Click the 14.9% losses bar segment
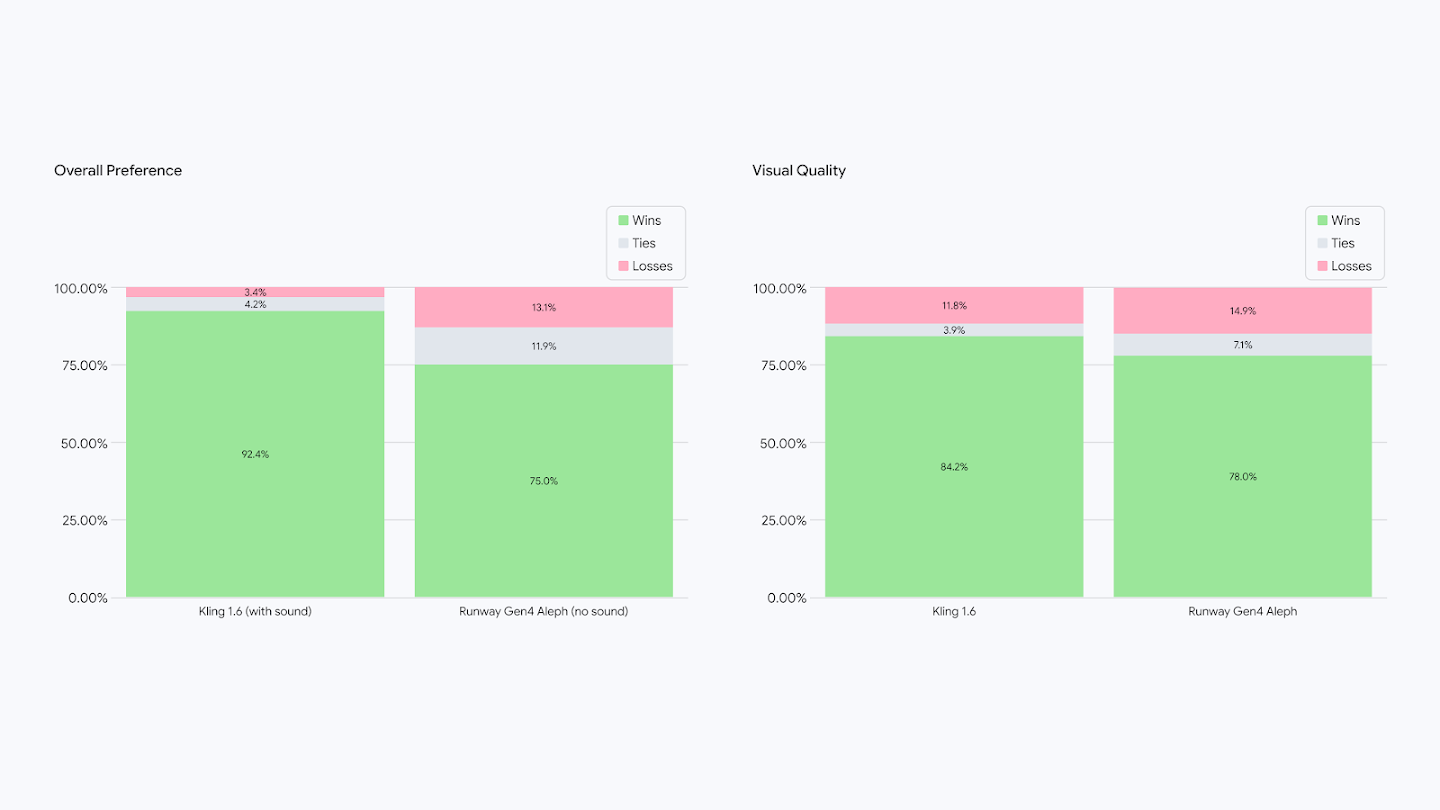This screenshot has width=1440, height=810. 1243,311
